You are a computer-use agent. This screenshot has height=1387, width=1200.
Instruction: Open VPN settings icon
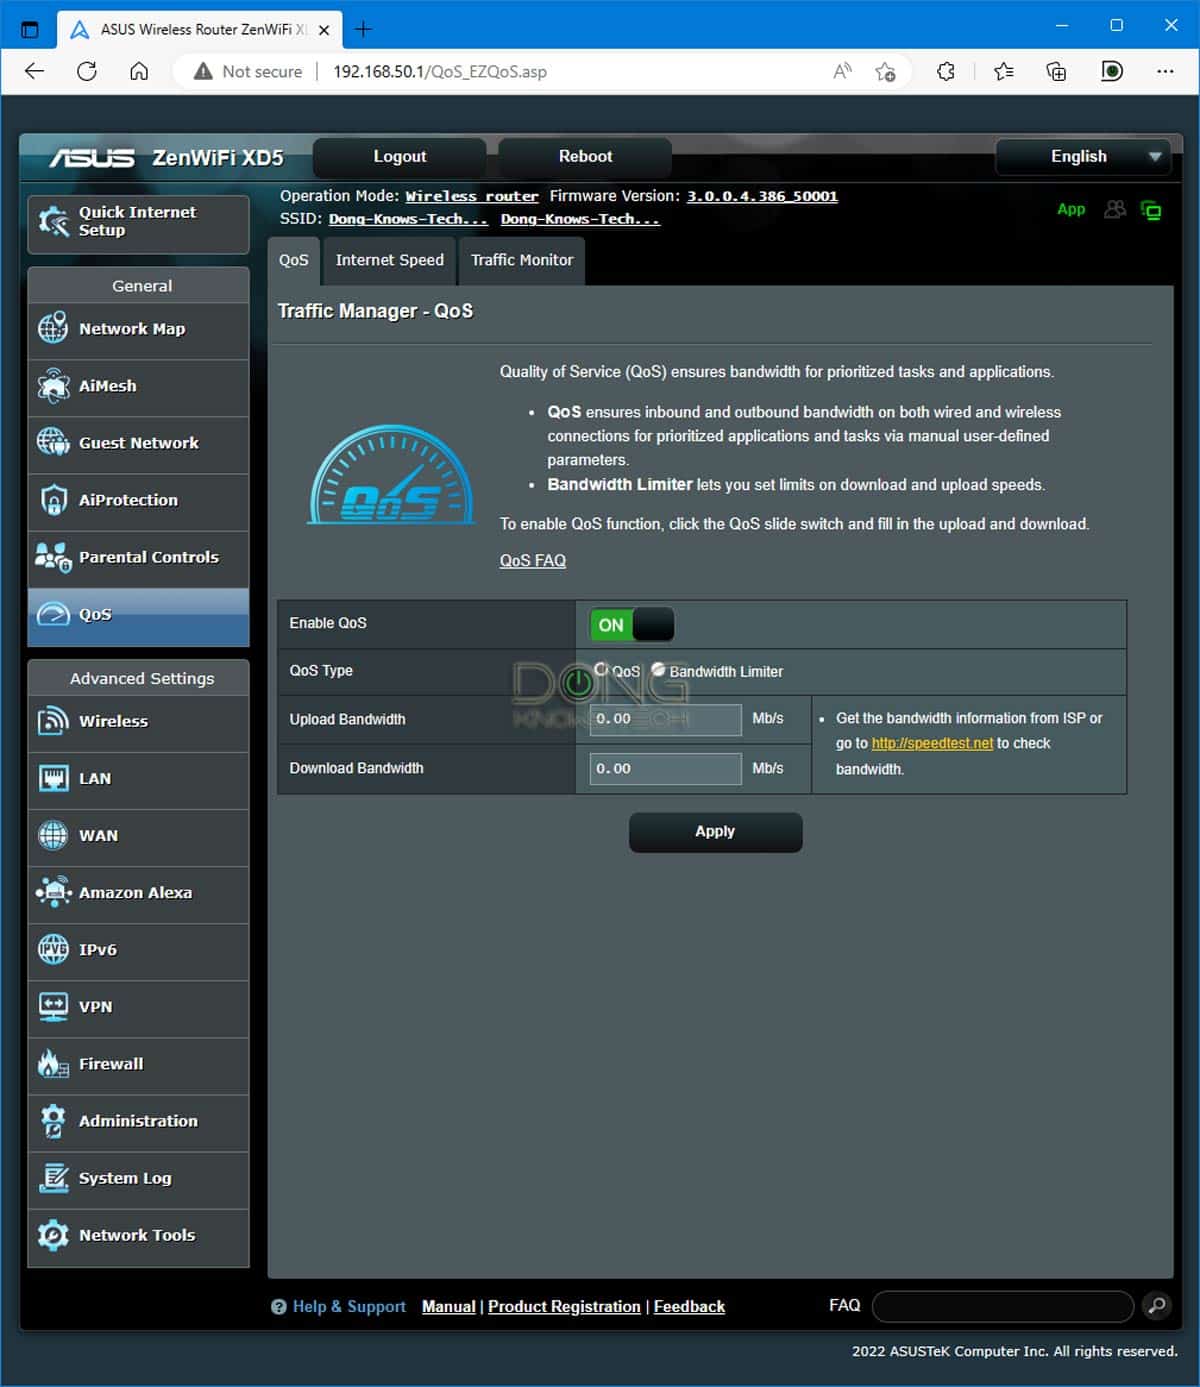click(x=53, y=1006)
